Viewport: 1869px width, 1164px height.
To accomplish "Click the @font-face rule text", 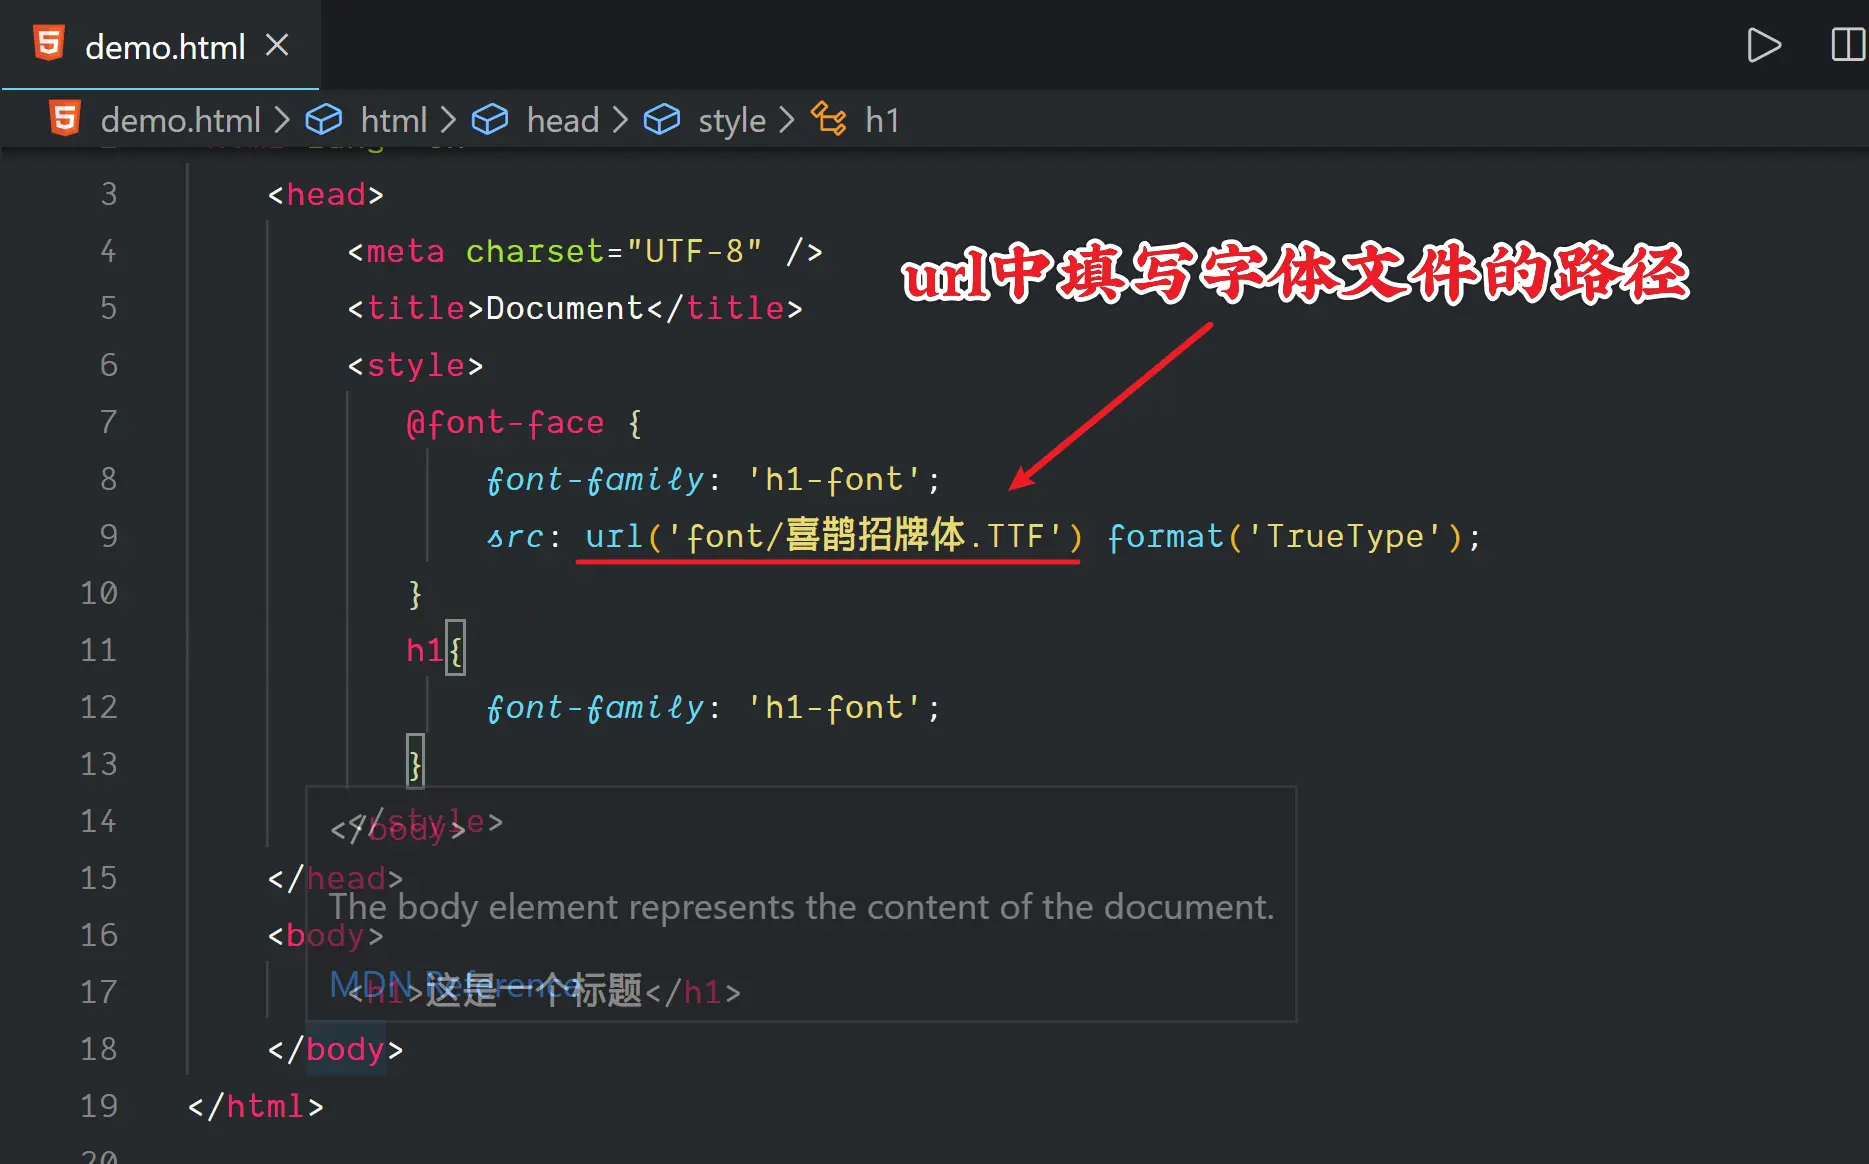I will point(505,423).
